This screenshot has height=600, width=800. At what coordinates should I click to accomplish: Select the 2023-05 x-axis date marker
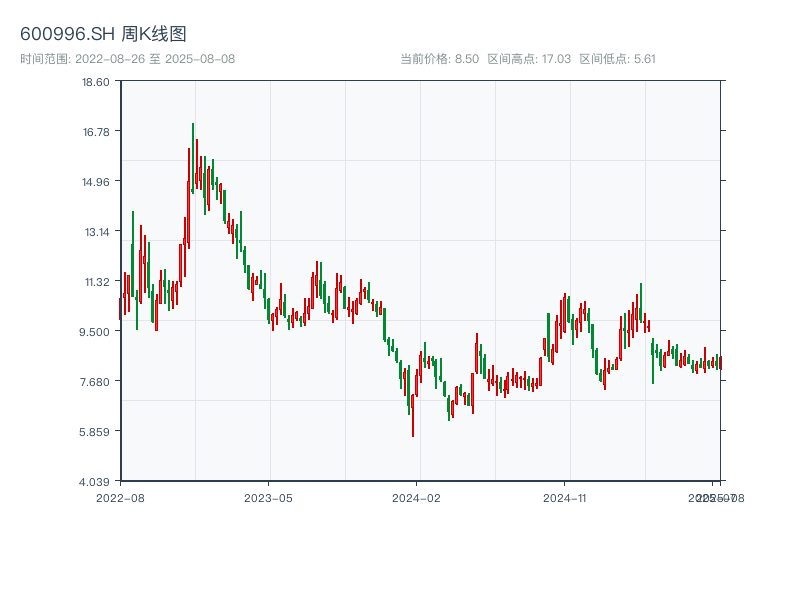[x=268, y=497]
